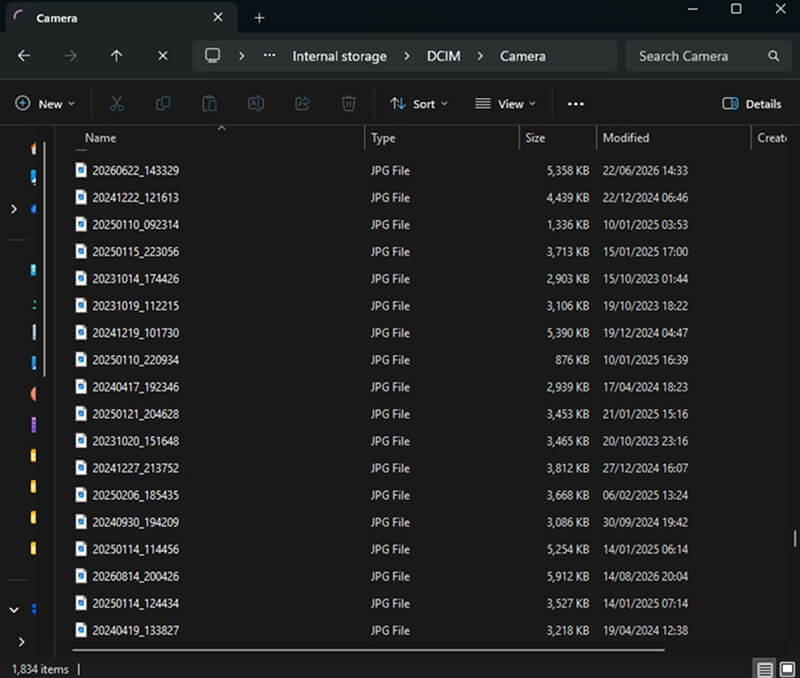
Task: Open the View dropdown menu
Action: coord(505,104)
